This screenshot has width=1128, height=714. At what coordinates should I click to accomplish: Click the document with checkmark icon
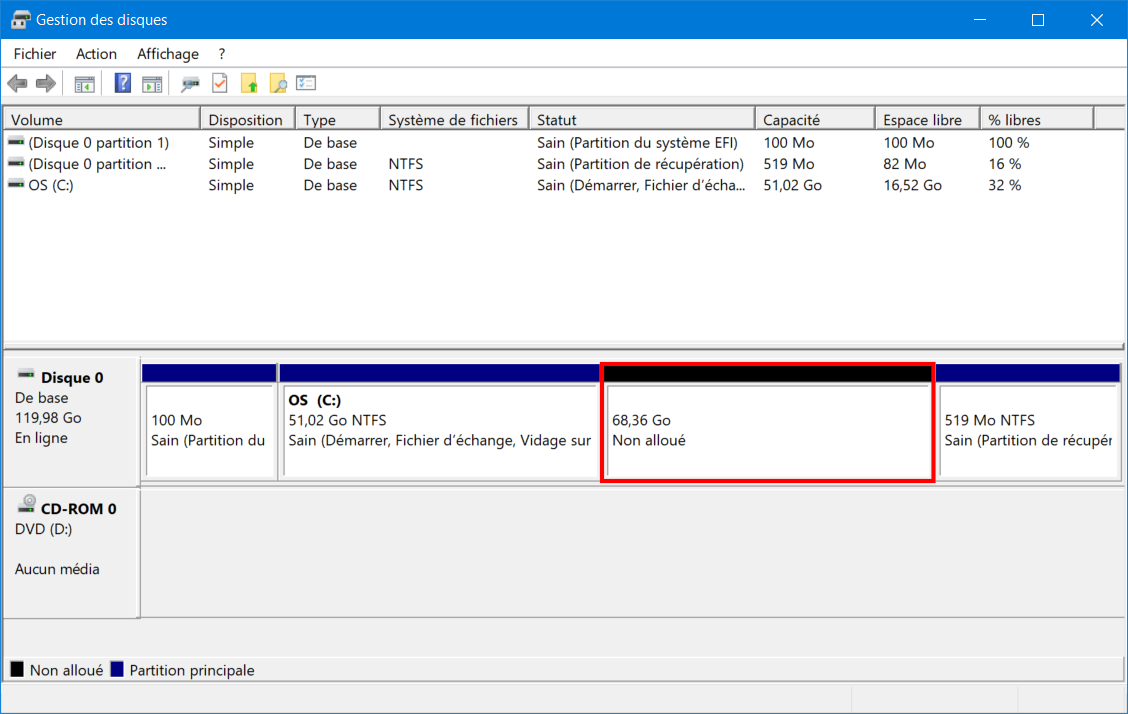tap(219, 83)
